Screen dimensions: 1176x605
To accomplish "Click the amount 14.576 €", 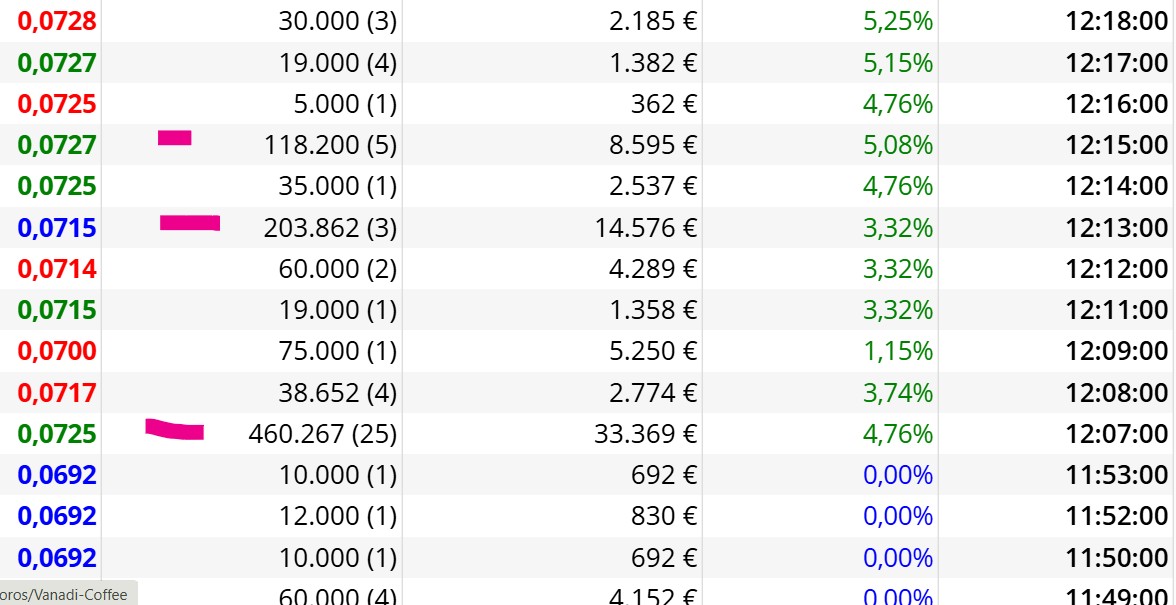I will tap(646, 227).
